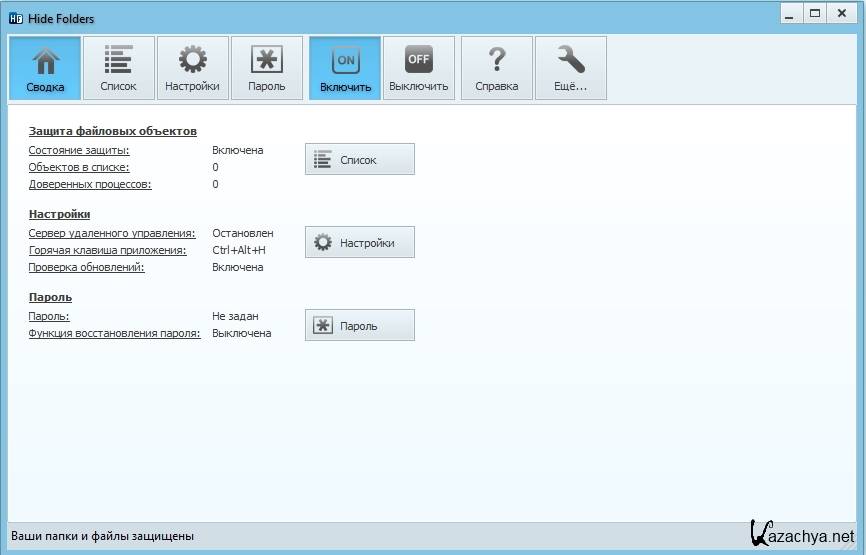866x555 pixels.
Task: Open the Доверенных процессов link
Action: 90,184
